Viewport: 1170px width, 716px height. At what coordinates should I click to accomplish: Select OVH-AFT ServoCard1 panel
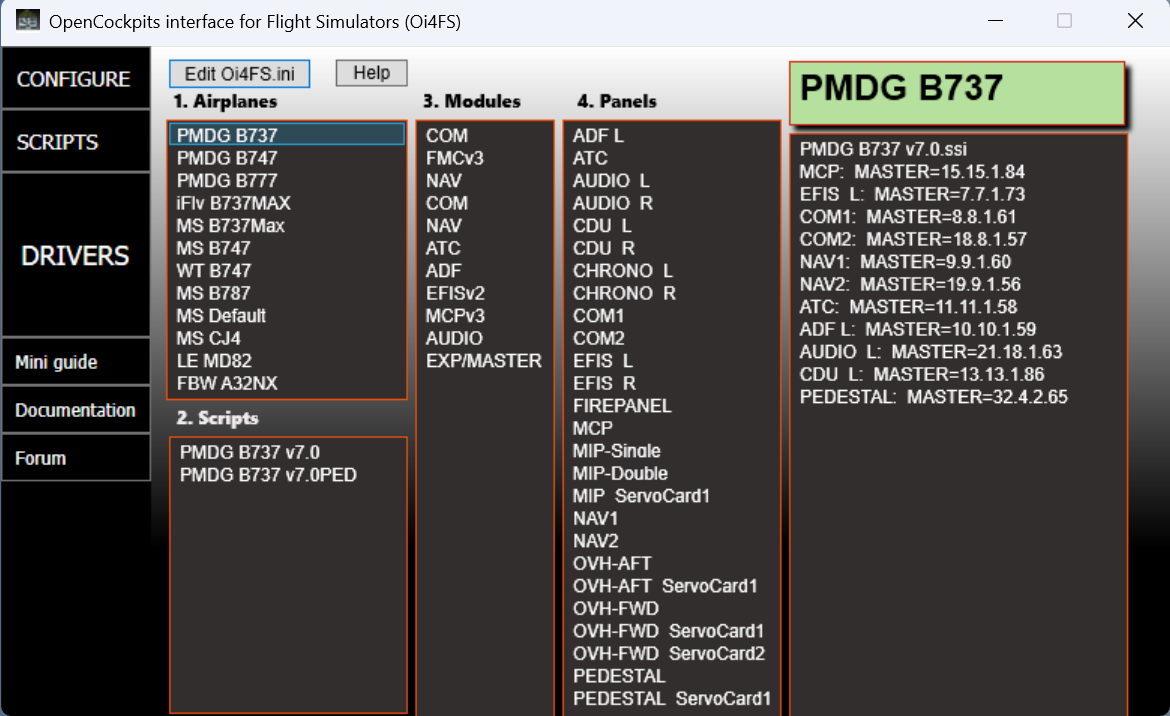tap(665, 585)
